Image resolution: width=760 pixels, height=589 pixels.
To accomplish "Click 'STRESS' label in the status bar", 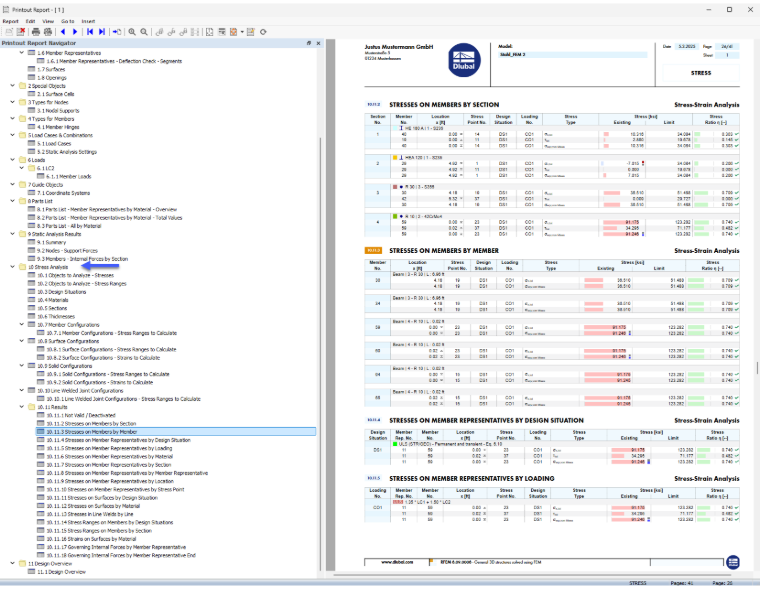I will click(638, 583).
